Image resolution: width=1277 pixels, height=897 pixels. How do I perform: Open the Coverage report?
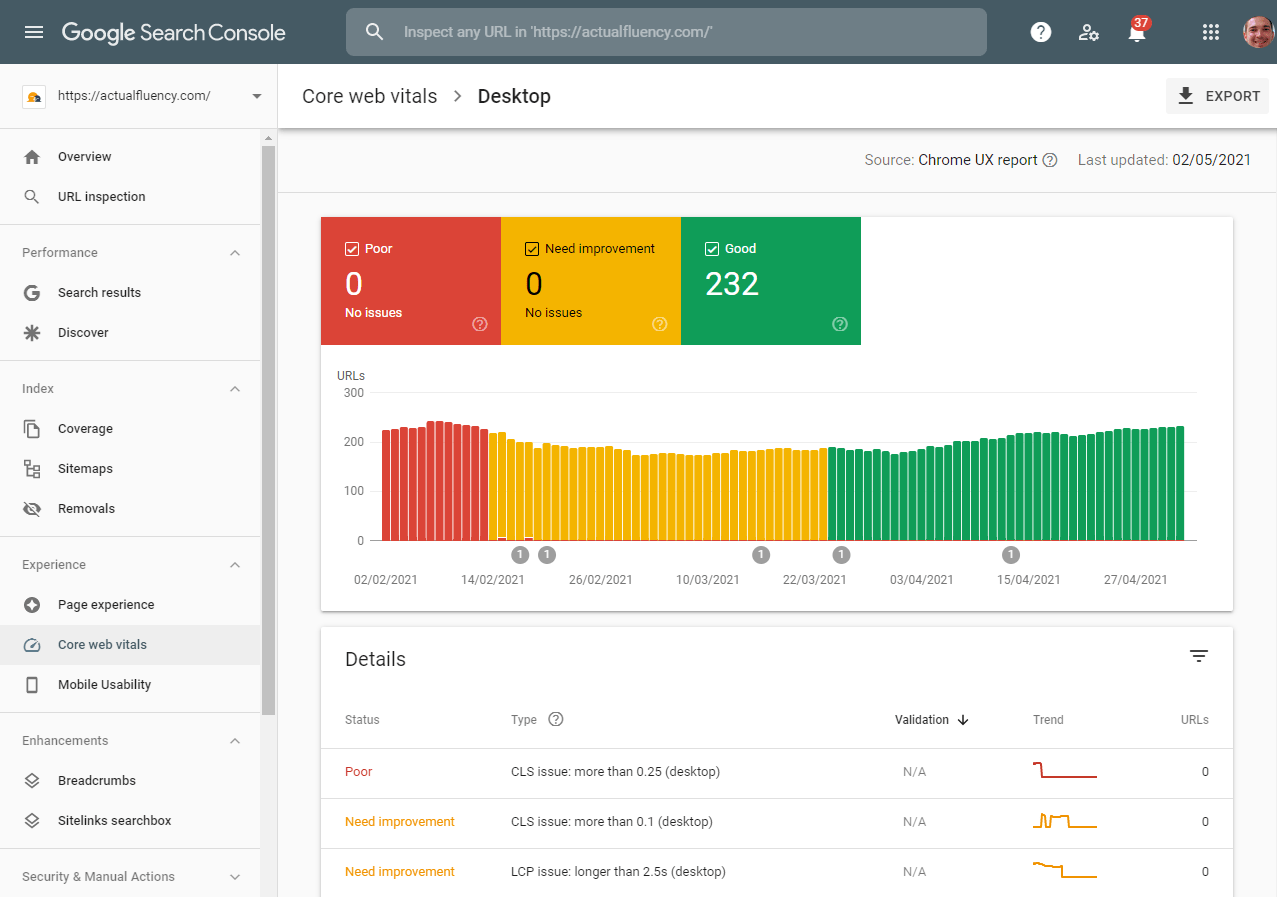[x=130, y=429]
